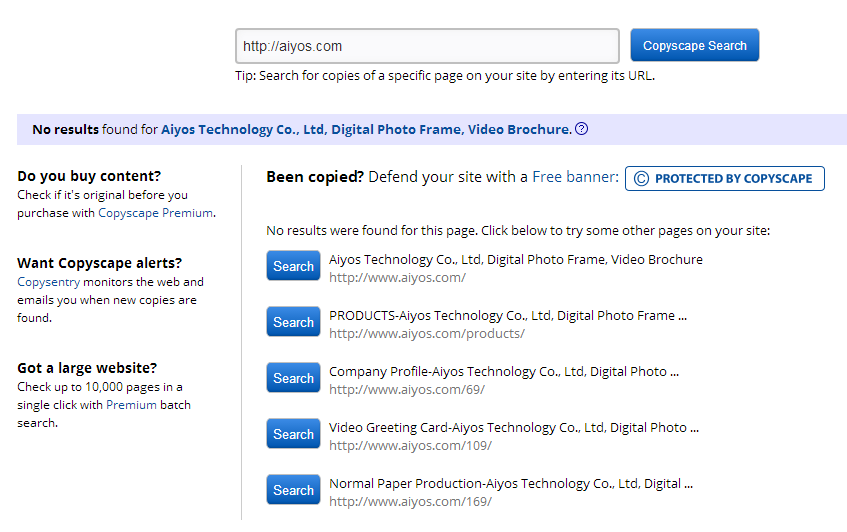
Task: Click the 'Want Copyscape alerts?' heading
Action: (99, 263)
